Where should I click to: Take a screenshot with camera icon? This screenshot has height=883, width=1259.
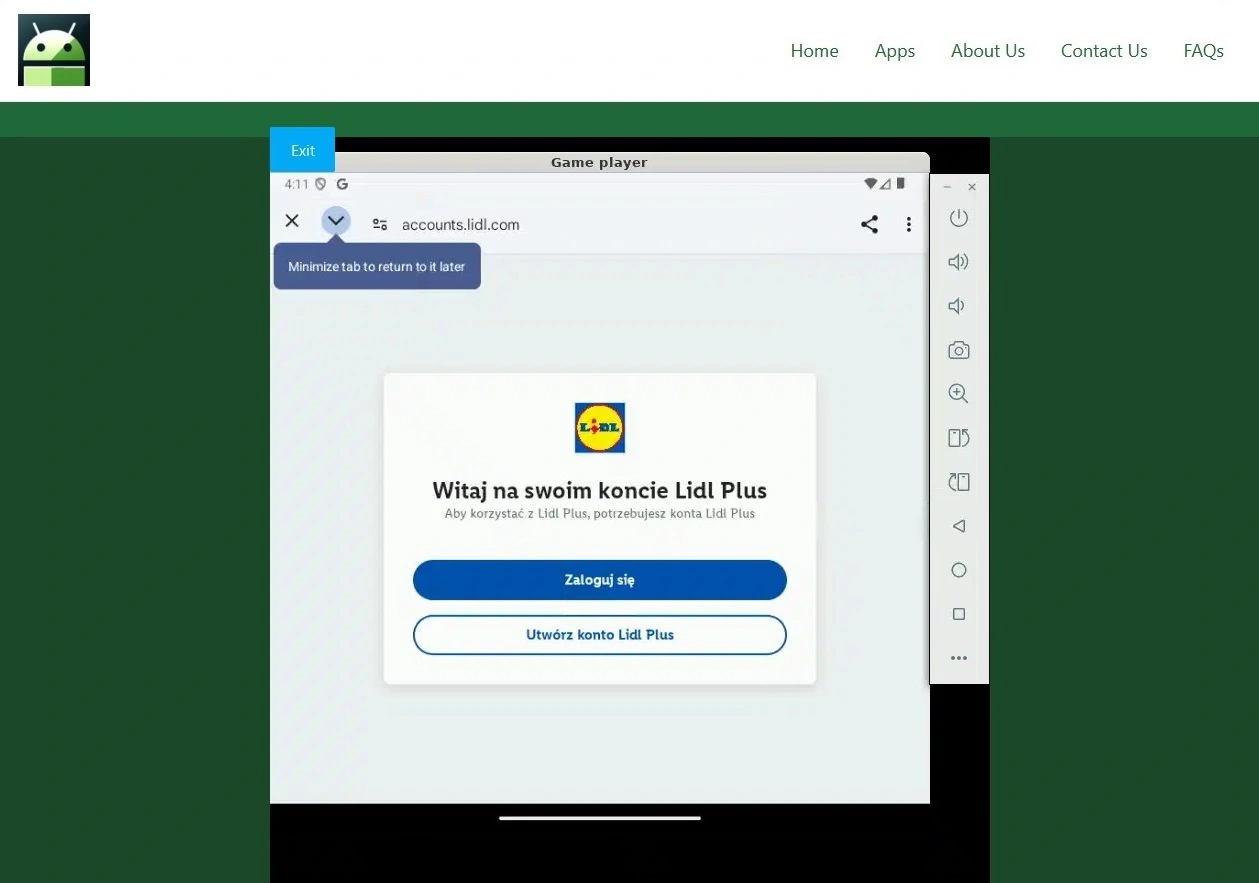pos(958,350)
